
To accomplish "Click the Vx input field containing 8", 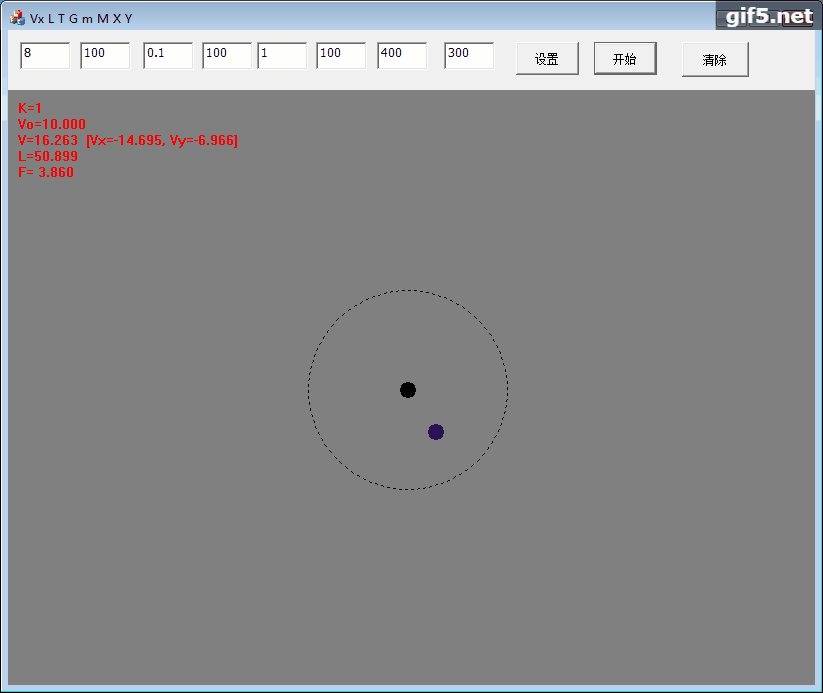I will pos(45,56).
